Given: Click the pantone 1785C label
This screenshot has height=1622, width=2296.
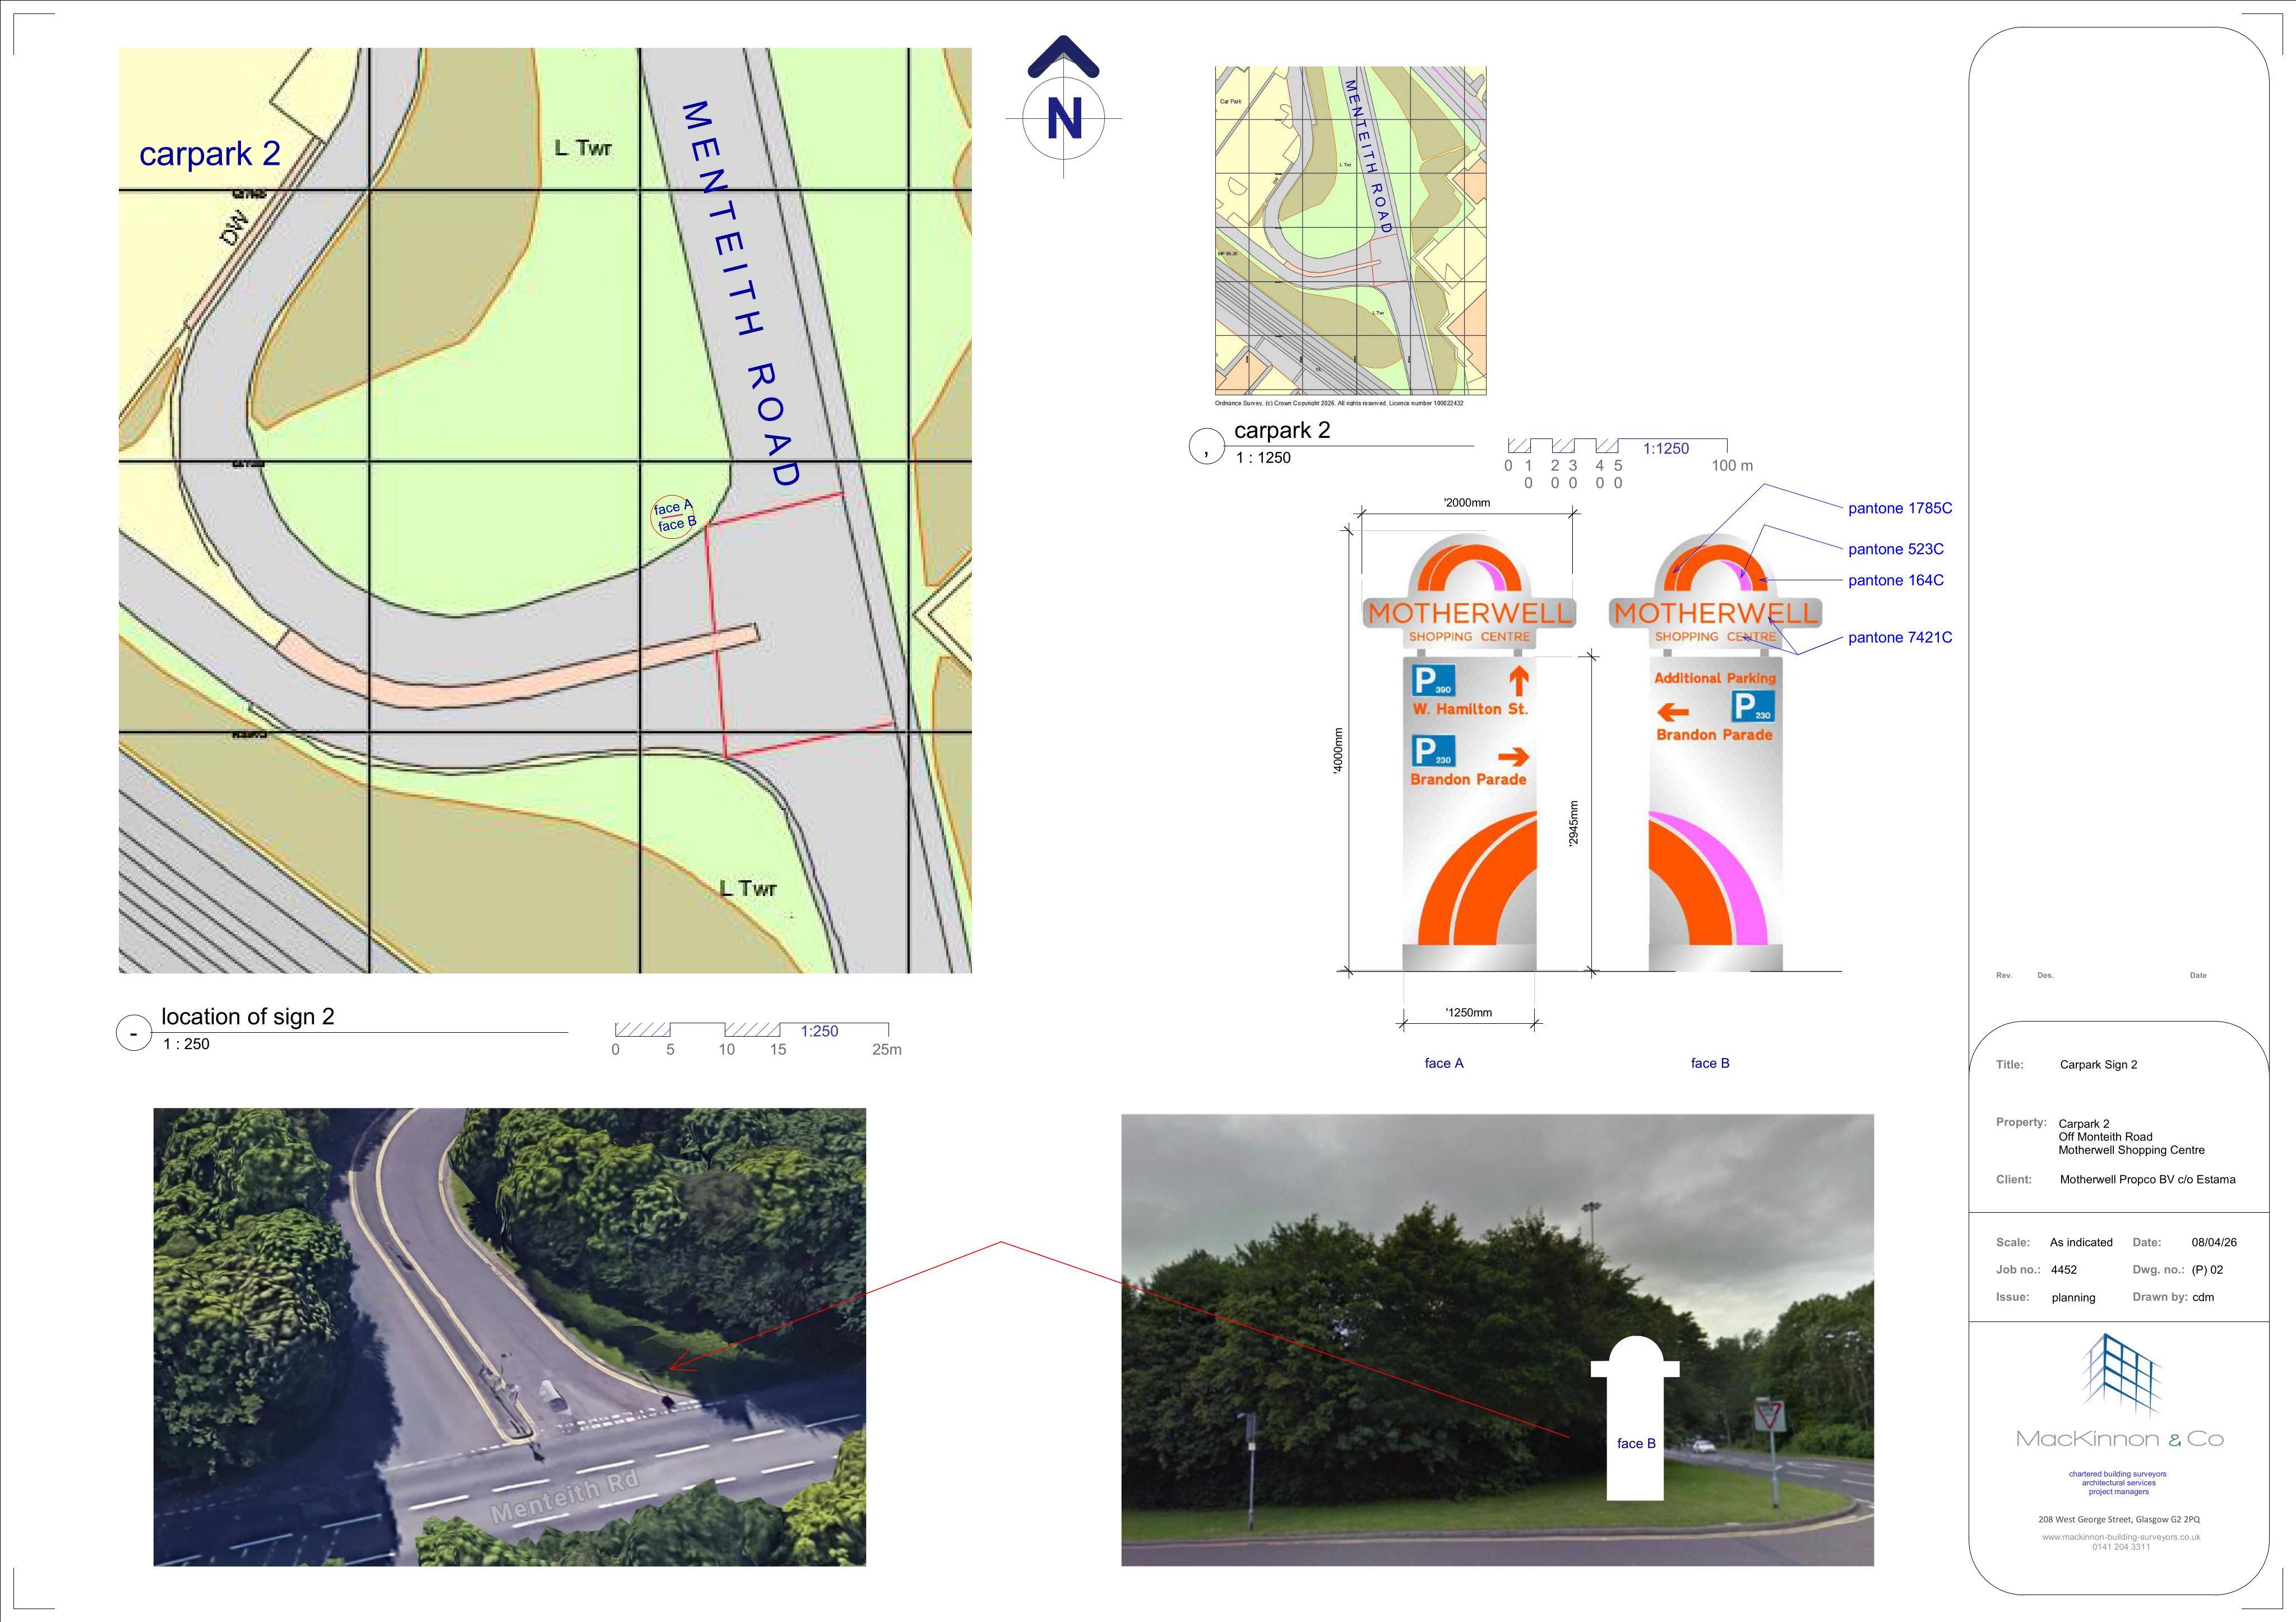Looking at the screenshot, I should 1900,508.
